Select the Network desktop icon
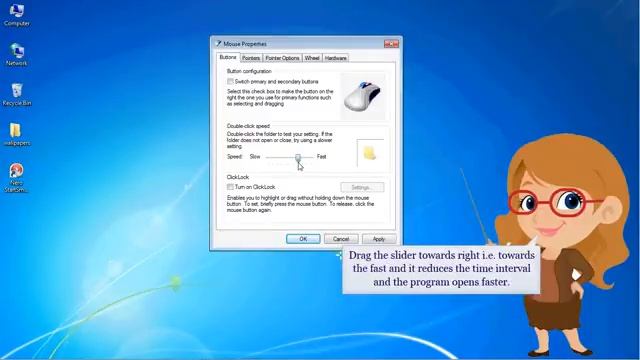The width and height of the screenshot is (640, 360). pos(17,54)
